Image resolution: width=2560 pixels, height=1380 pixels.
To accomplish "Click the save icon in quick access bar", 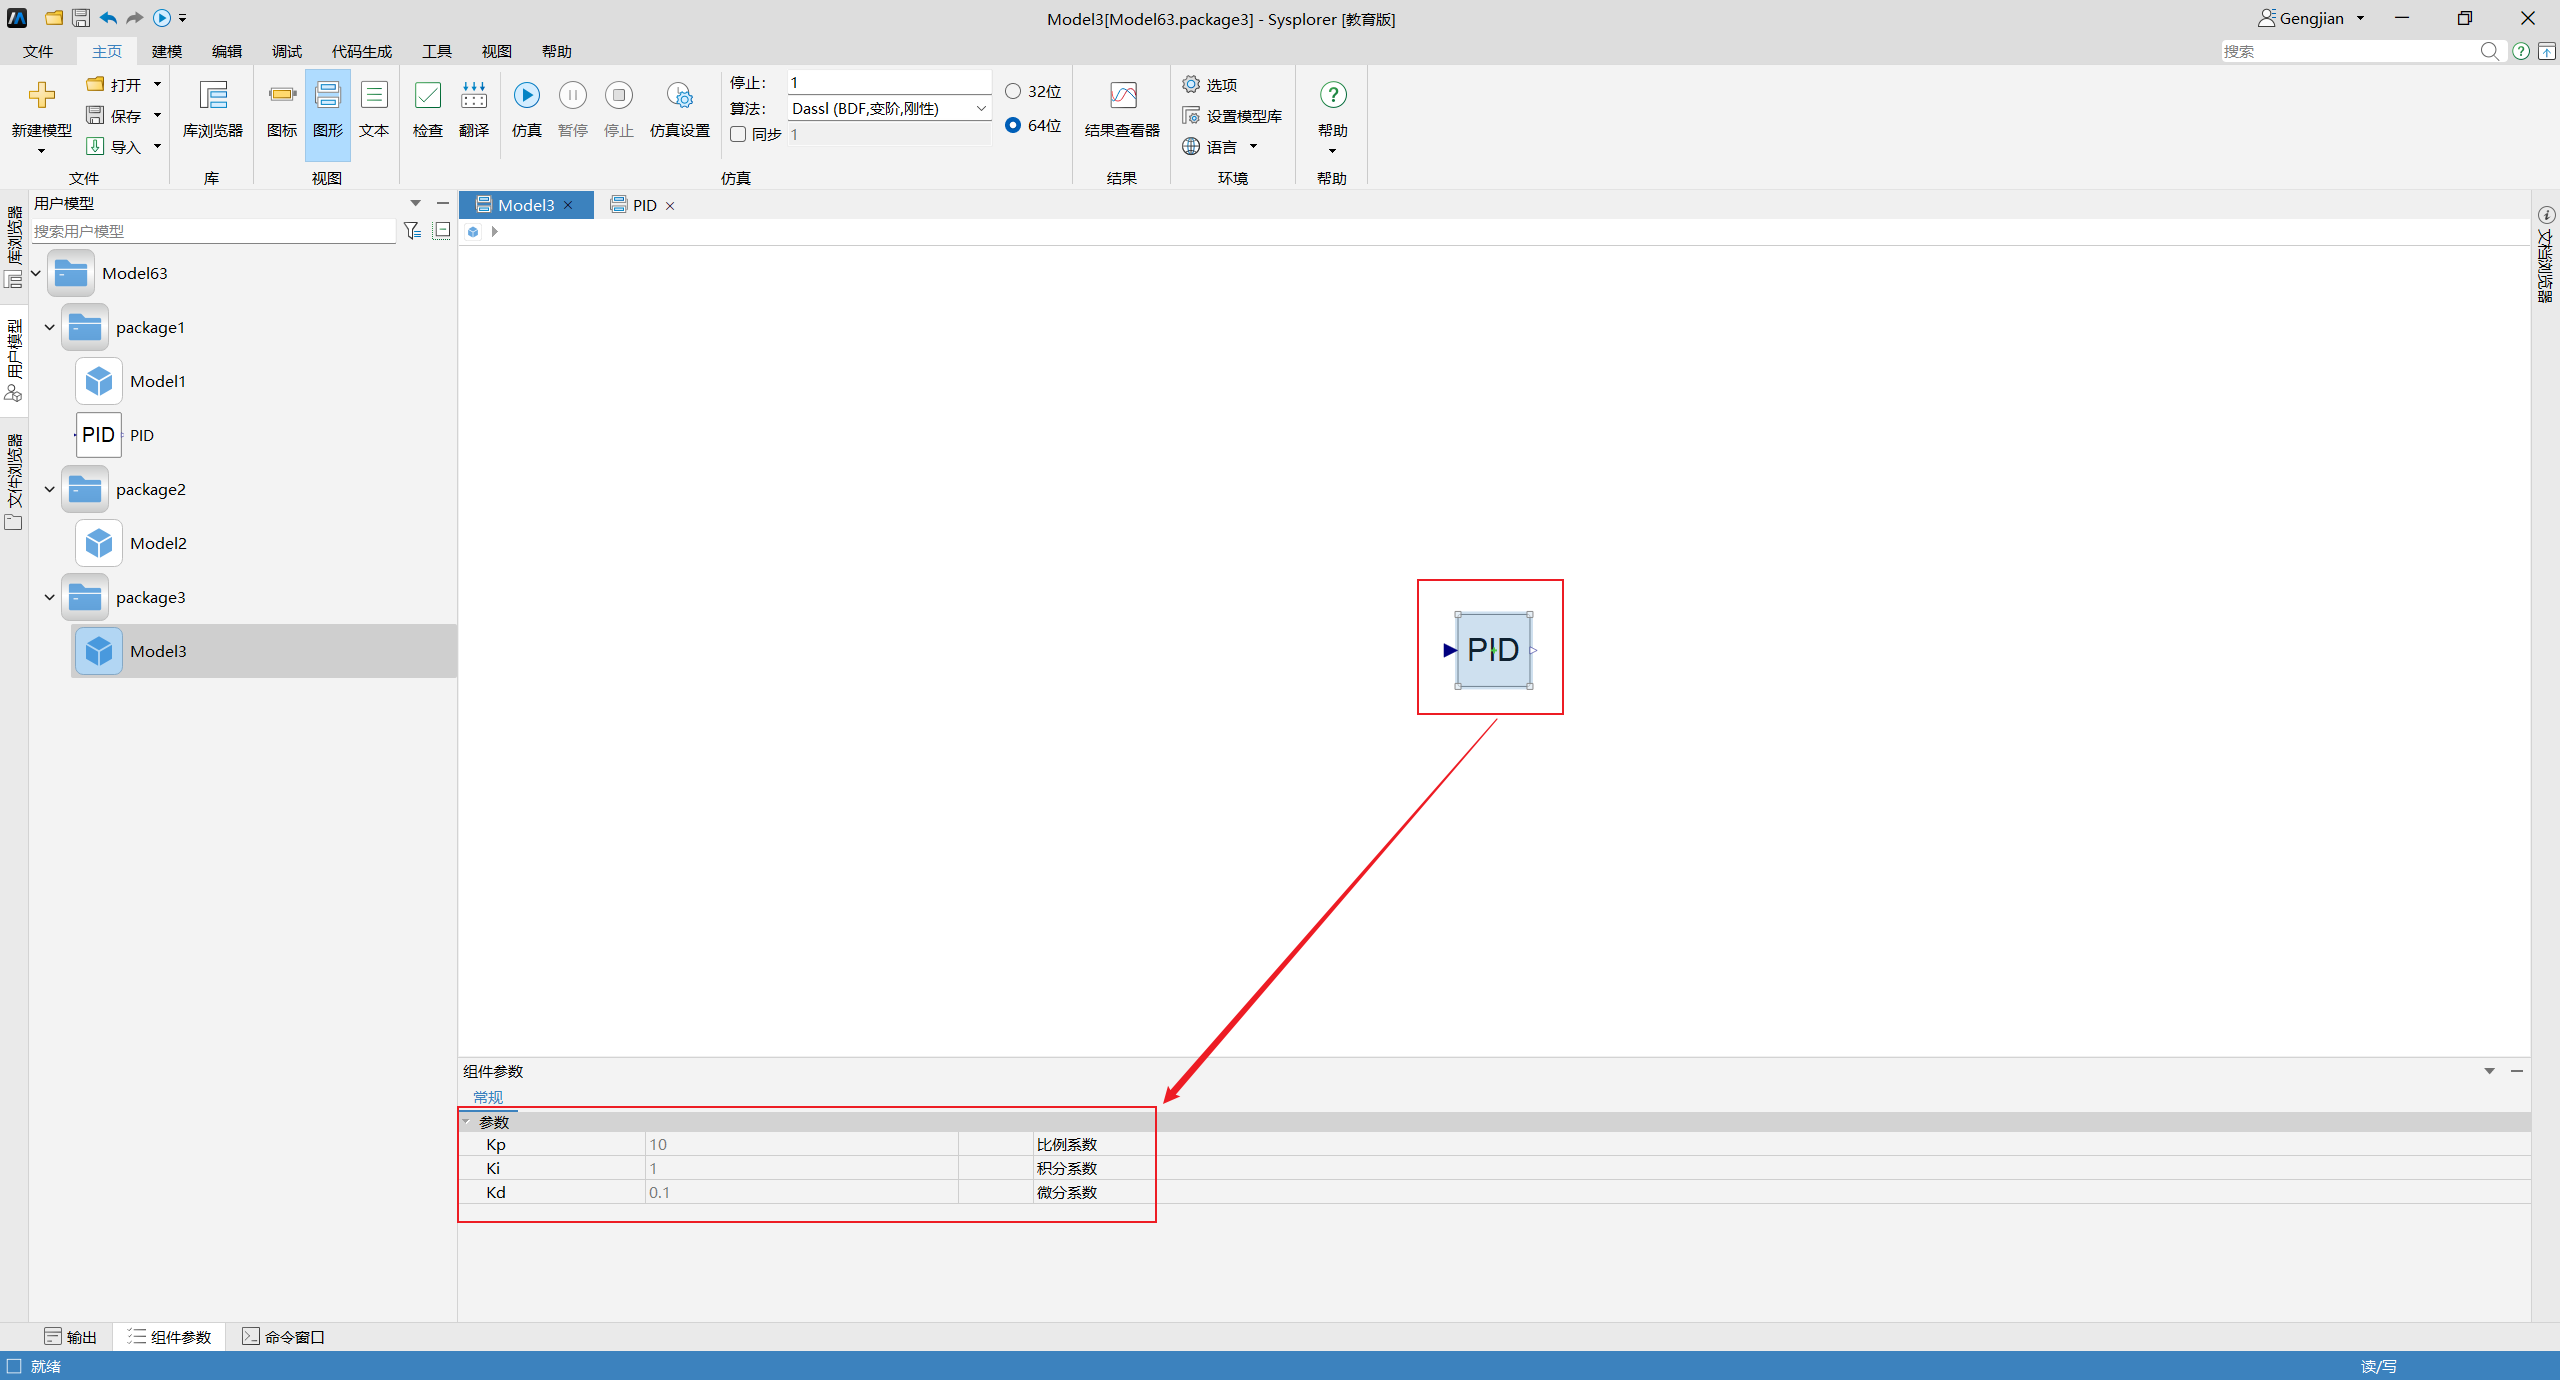I will (x=81, y=18).
